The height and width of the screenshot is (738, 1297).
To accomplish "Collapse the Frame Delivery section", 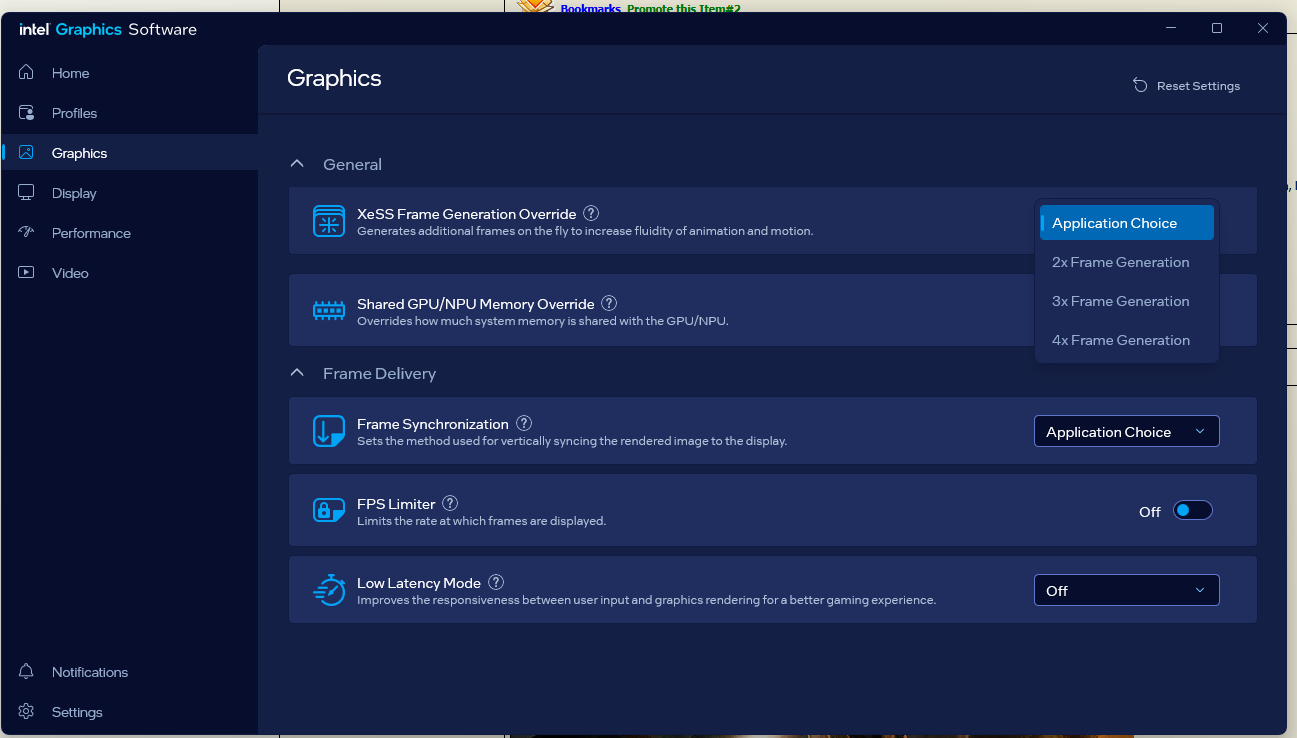I will click(x=297, y=373).
